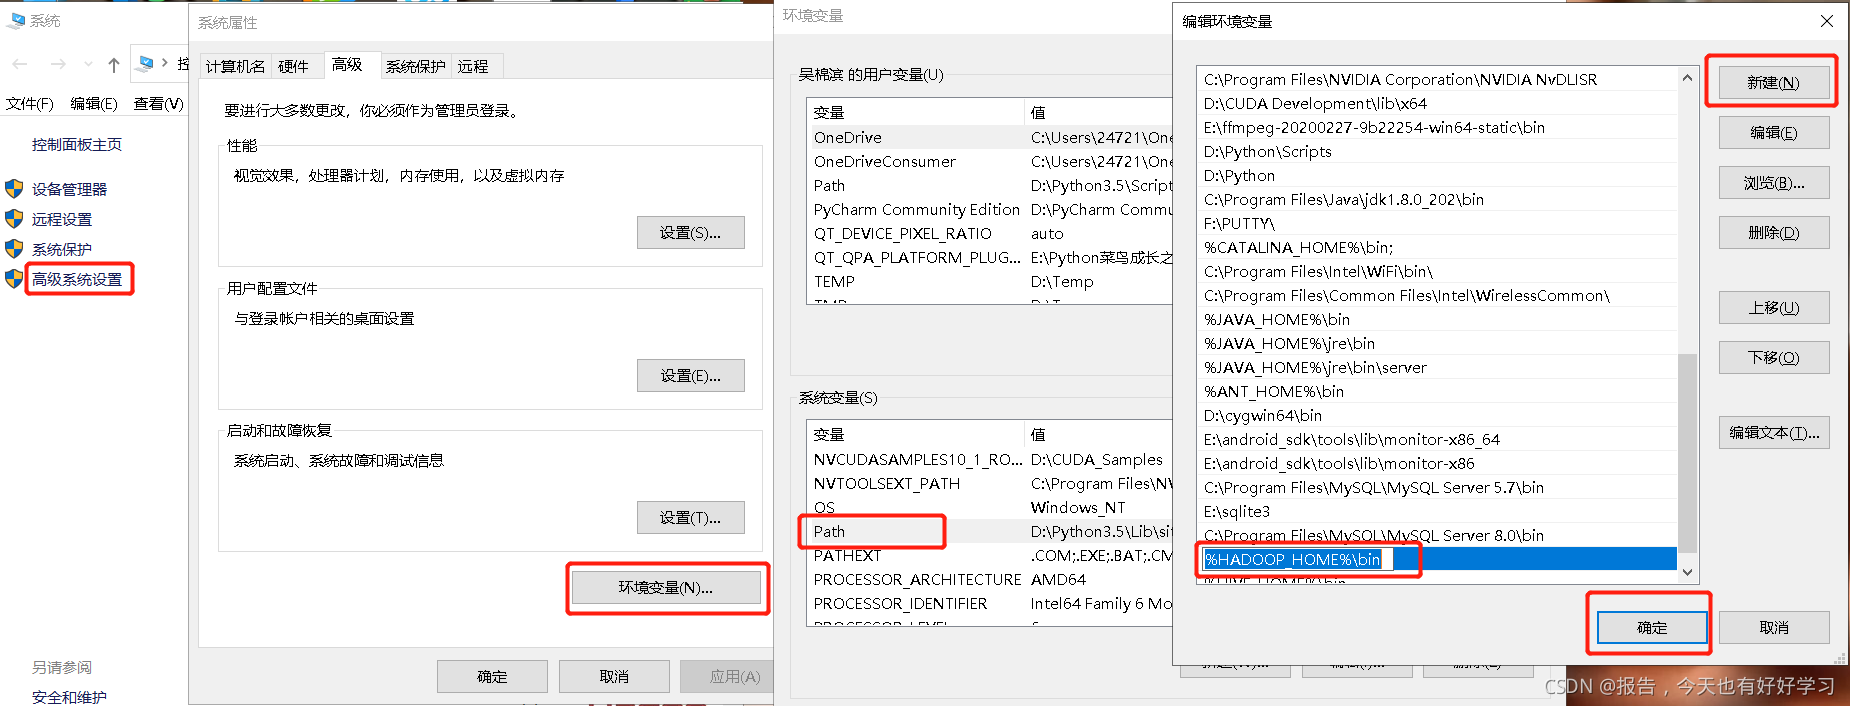Click 设置(E) user profile button
Viewport: 1850px width, 706px height.
(x=690, y=375)
